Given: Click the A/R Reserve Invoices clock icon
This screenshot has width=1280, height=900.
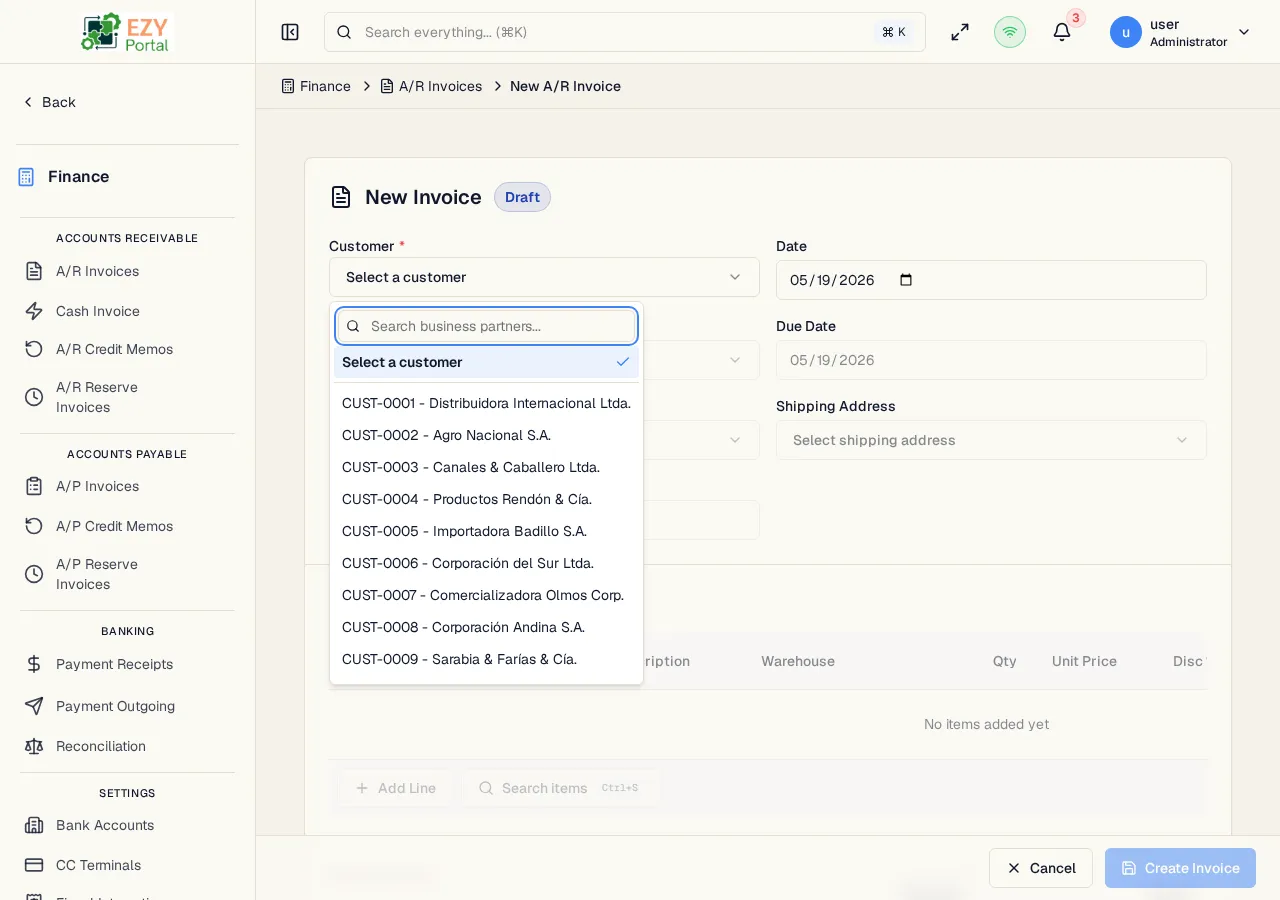Looking at the screenshot, I should point(34,397).
